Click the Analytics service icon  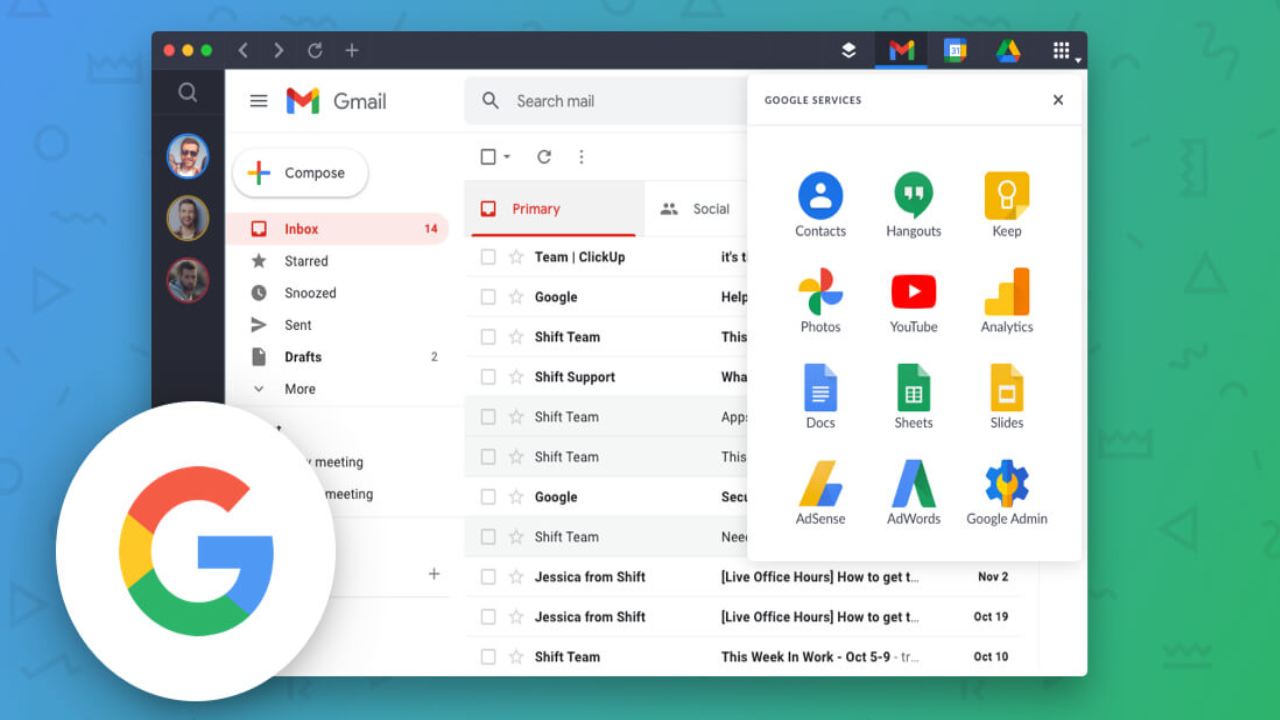(x=1006, y=293)
